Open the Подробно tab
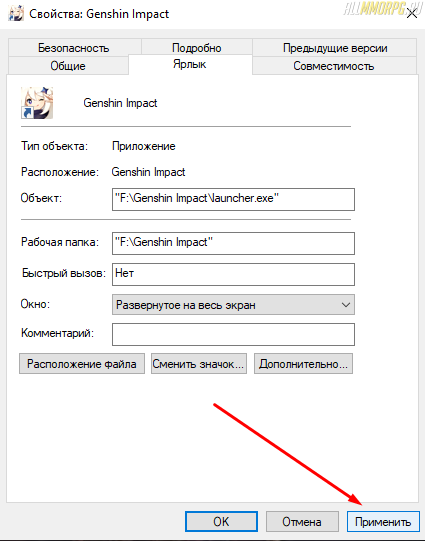Screen dimensions: 425x541 click(197, 47)
